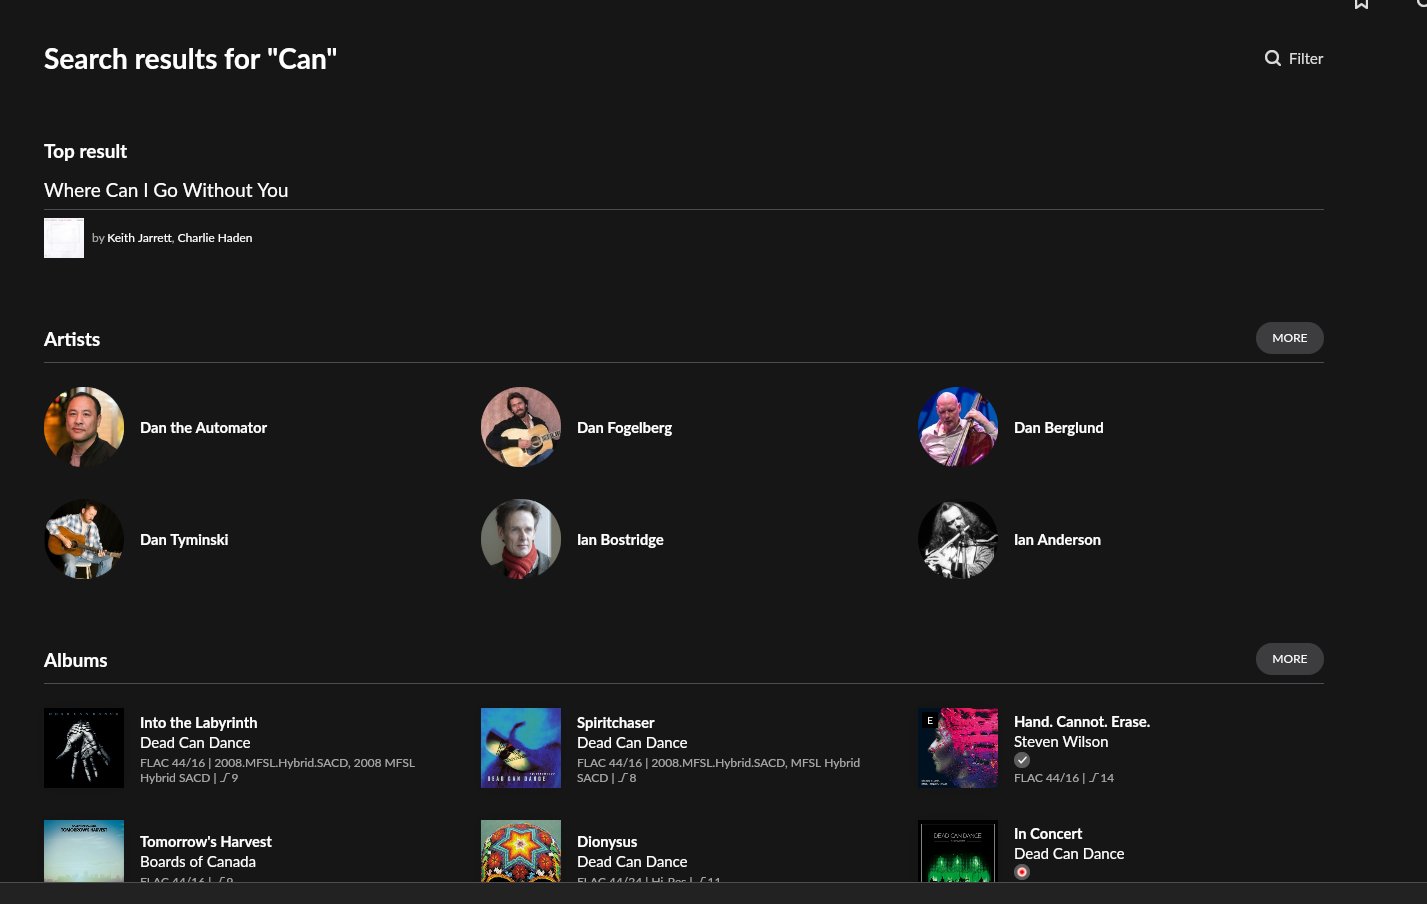Select the Dan the Automator name
The image size is (1427, 904).
[203, 428]
